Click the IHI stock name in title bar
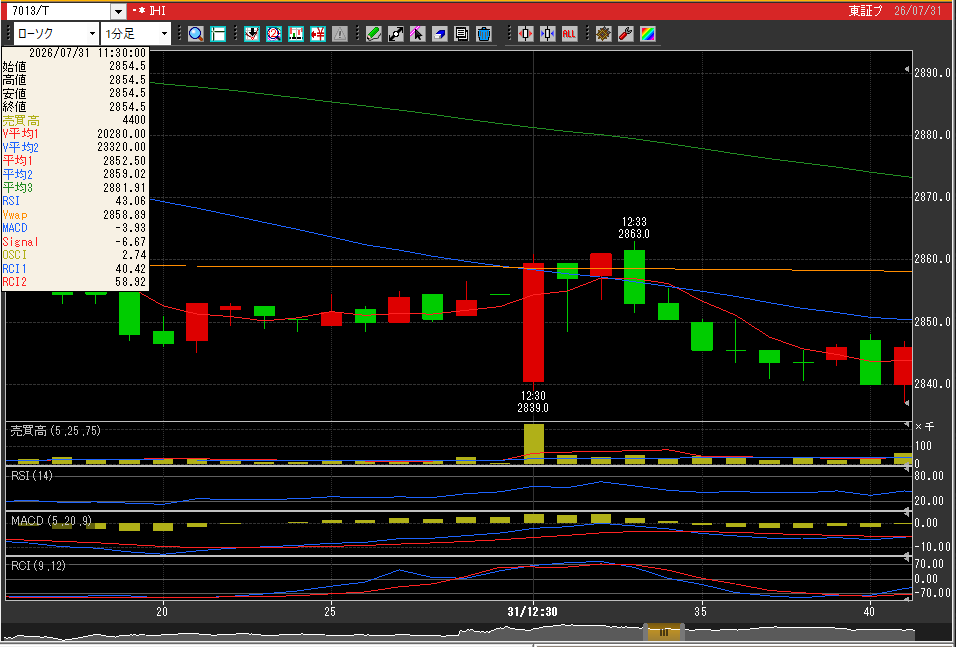The width and height of the screenshot is (956, 647). click(157, 11)
